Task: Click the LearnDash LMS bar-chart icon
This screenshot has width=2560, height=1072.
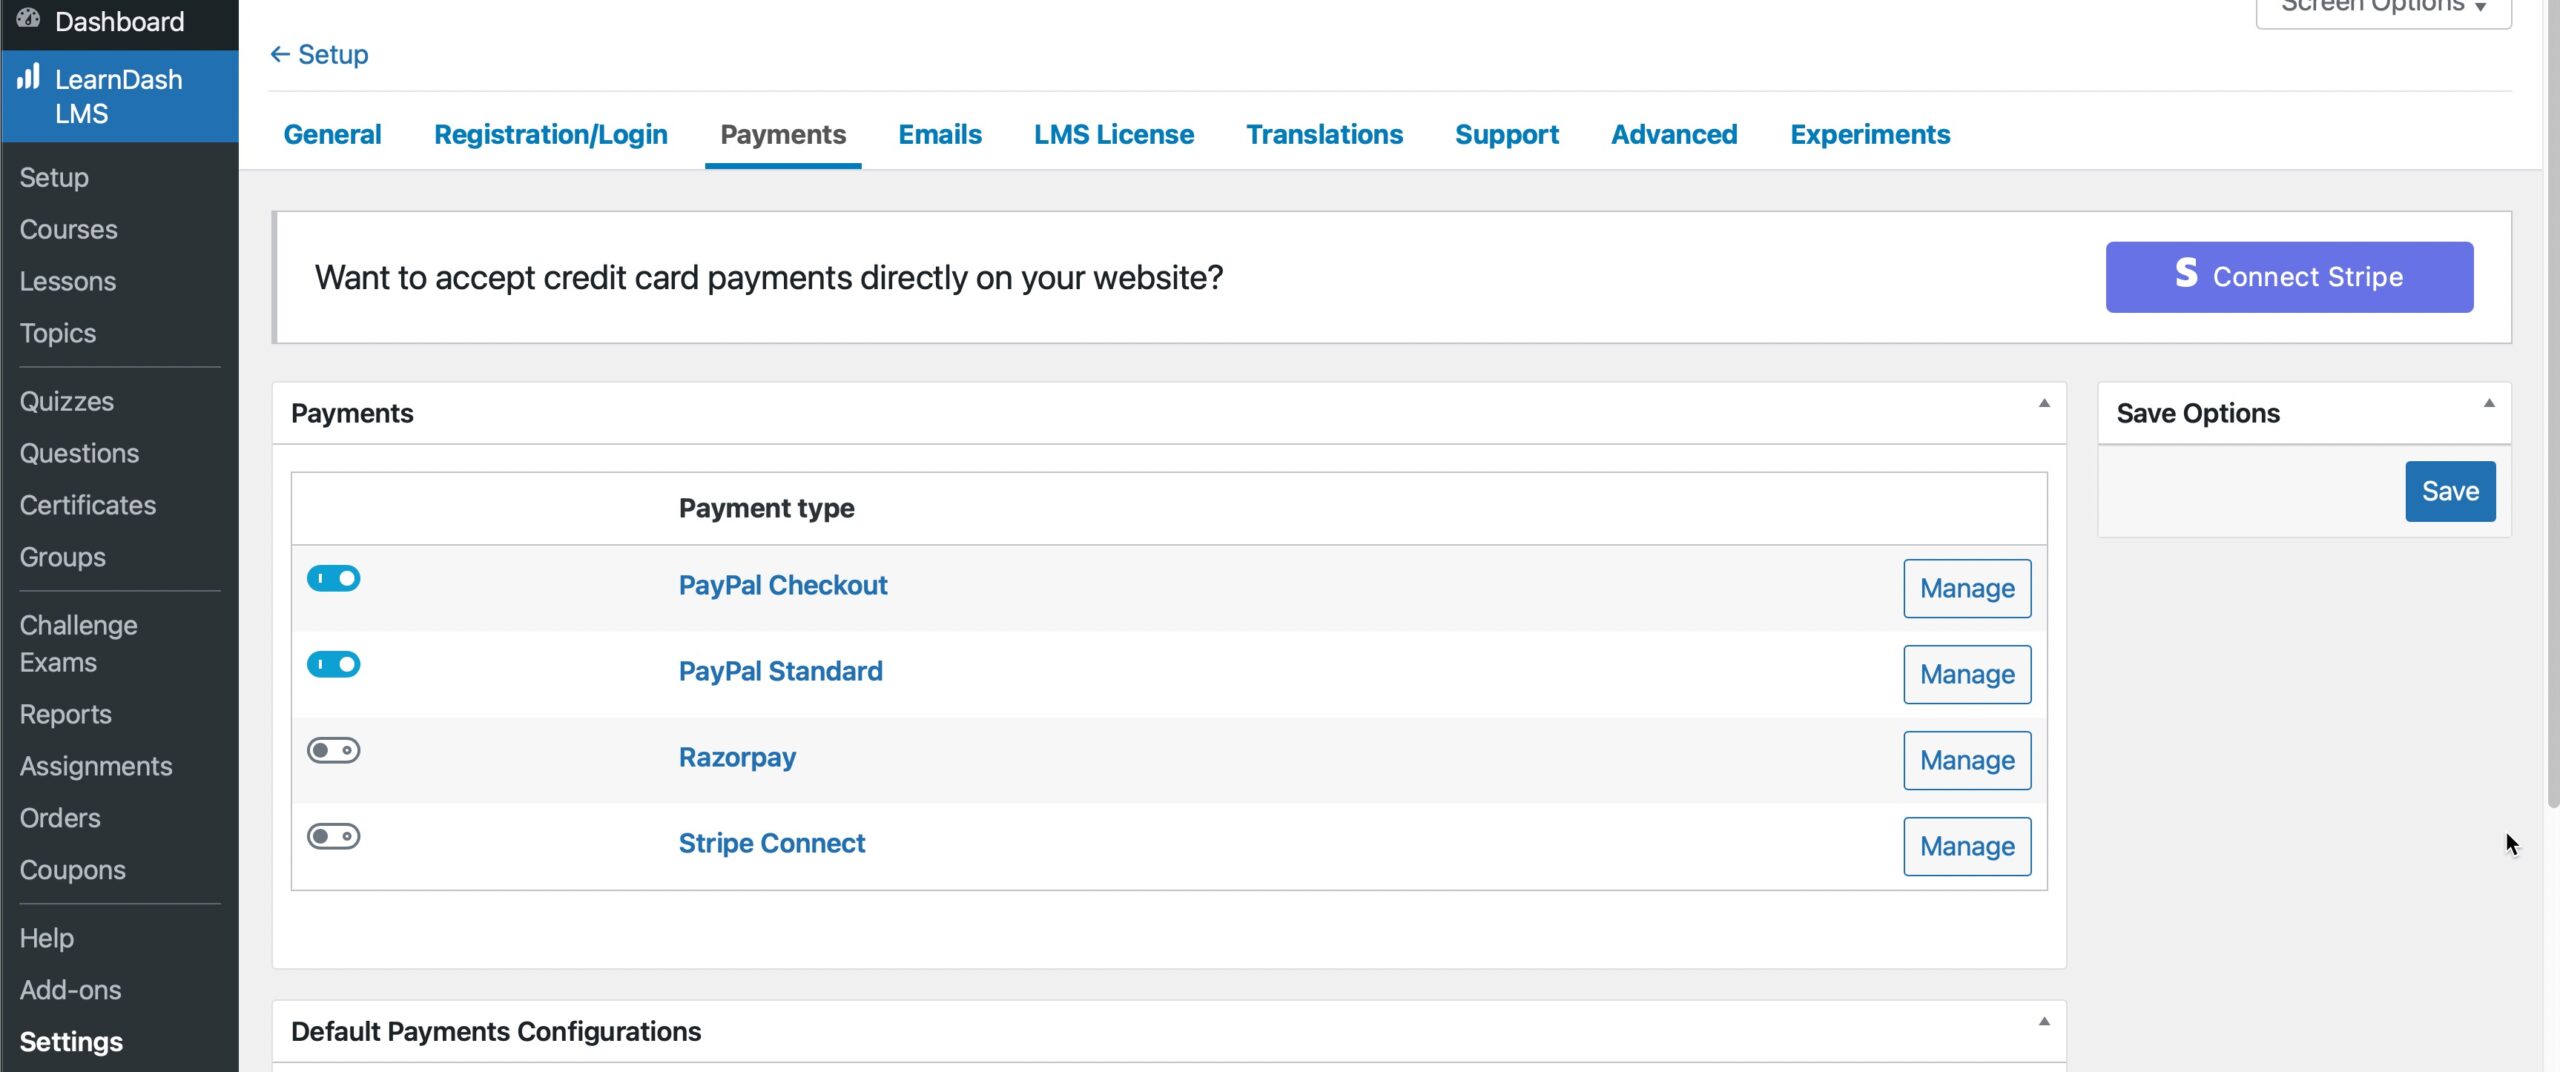Action: 28,76
